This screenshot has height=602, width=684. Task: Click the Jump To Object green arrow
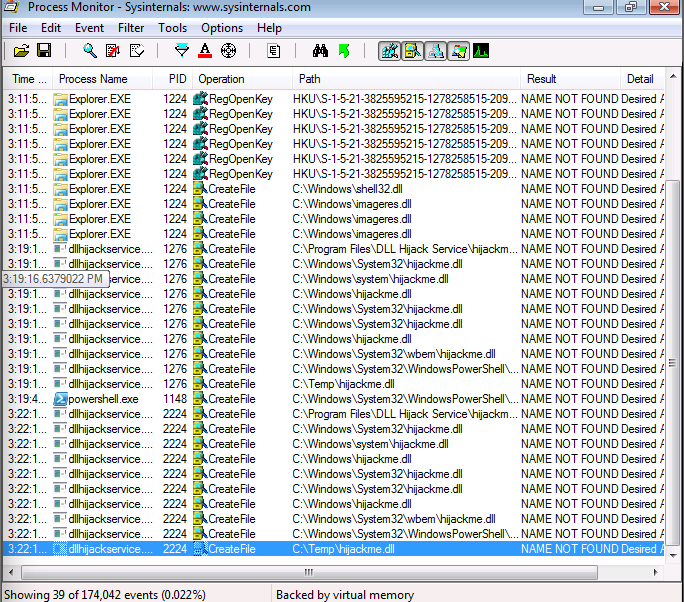(344, 51)
